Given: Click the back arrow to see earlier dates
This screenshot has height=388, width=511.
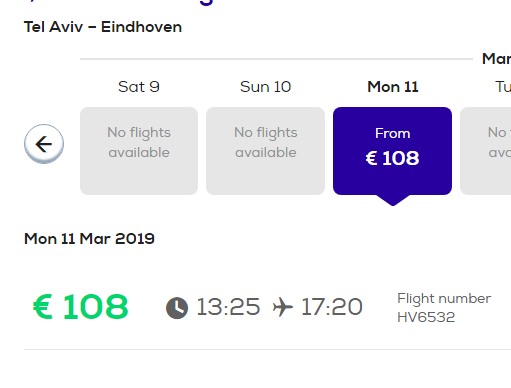Looking at the screenshot, I should click(44, 144).
